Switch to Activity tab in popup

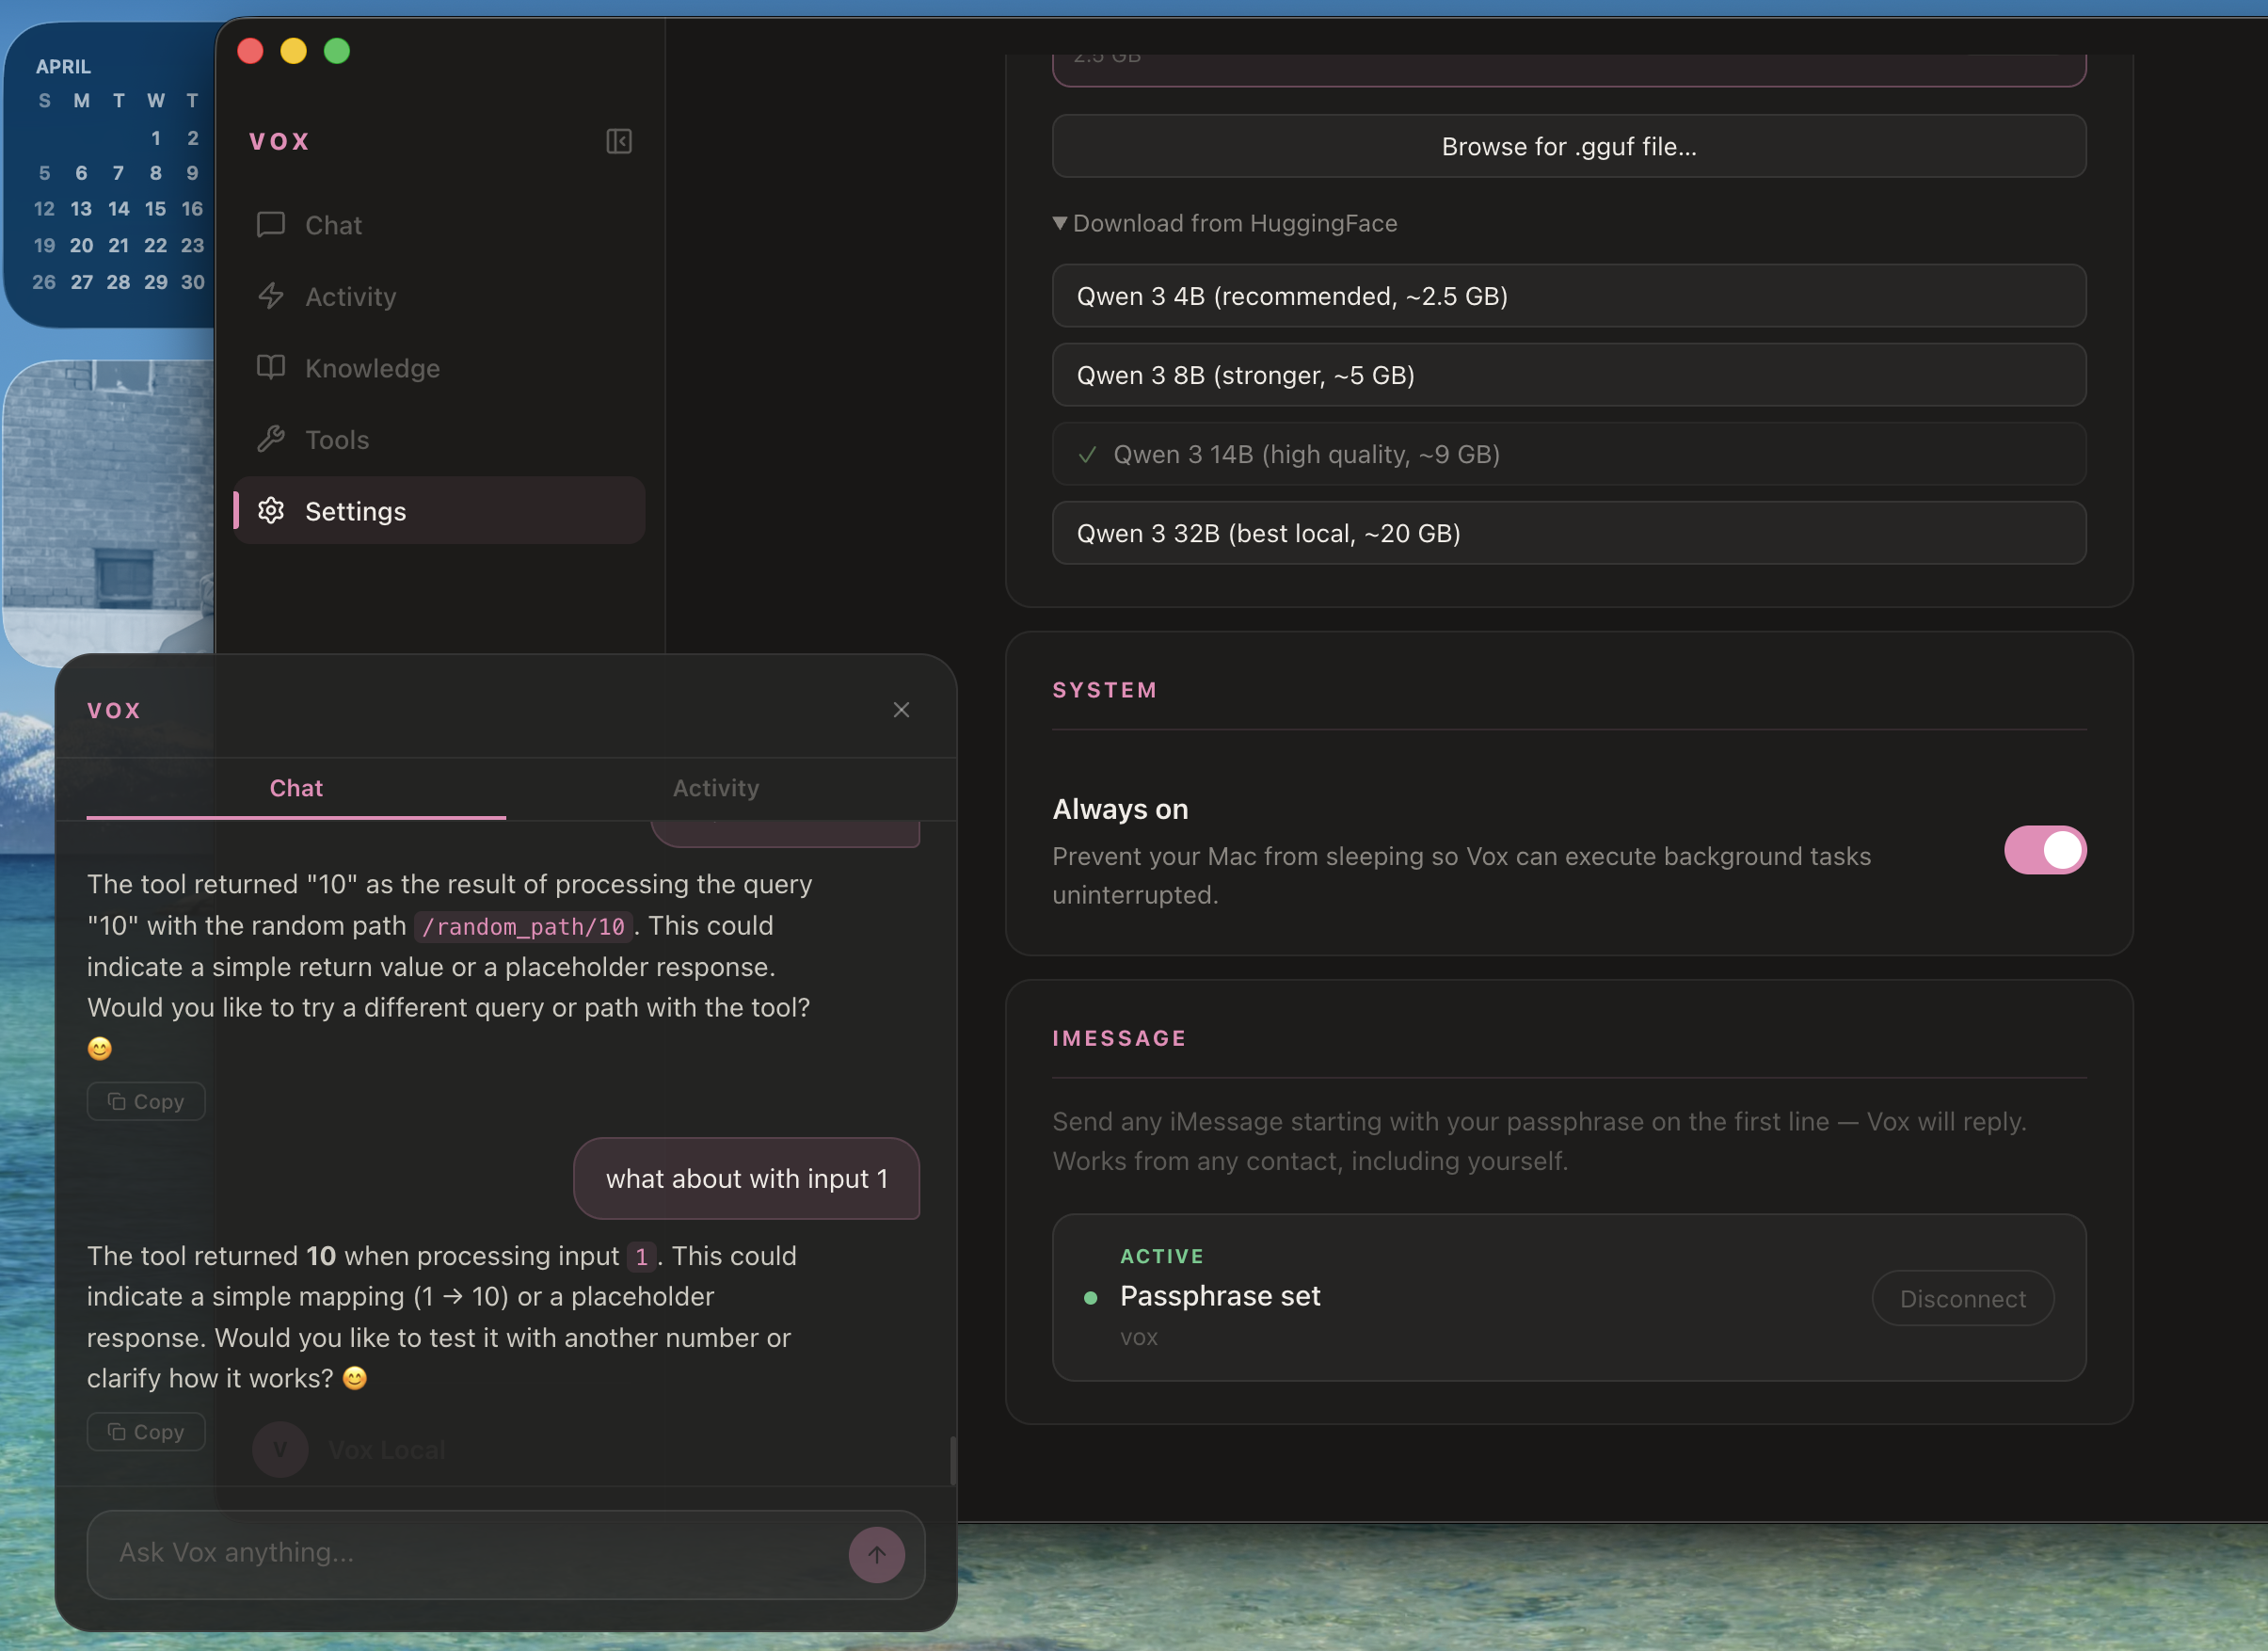pyautogui.click(x=715, y=788)
